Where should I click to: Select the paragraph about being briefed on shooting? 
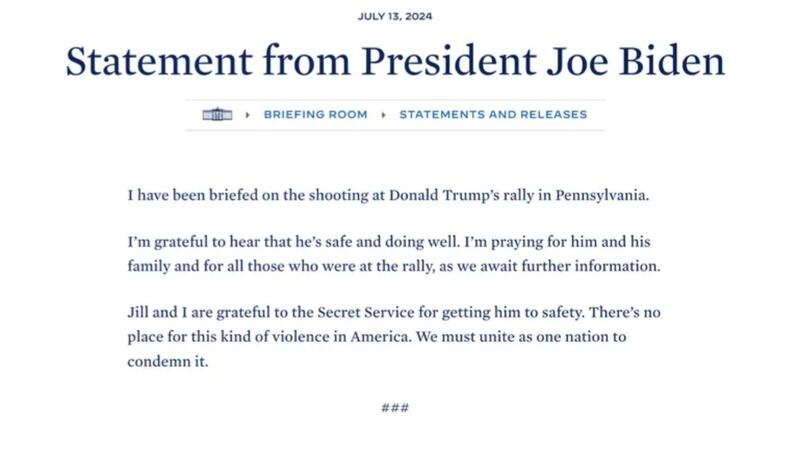point(388,195)
